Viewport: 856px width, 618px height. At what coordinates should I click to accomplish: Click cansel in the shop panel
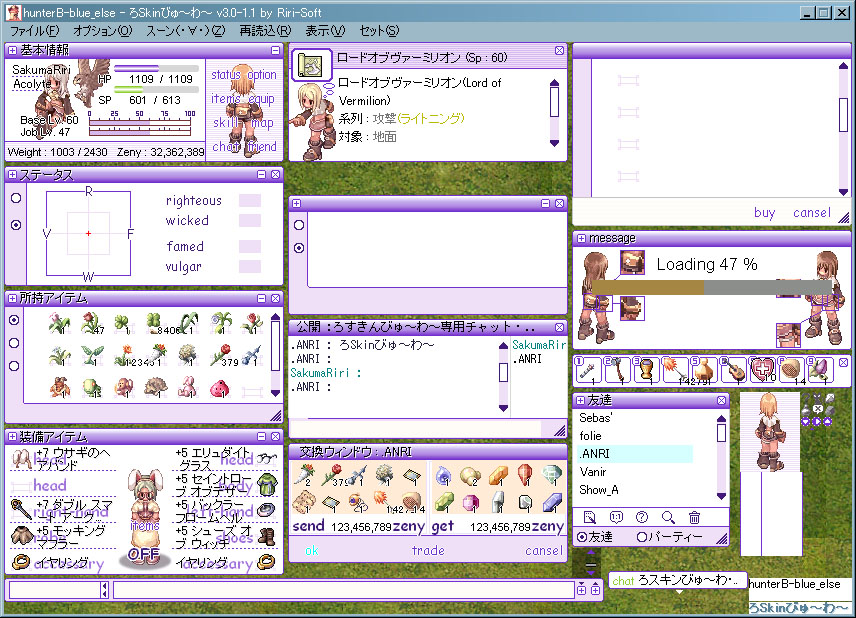click(812, 212)
